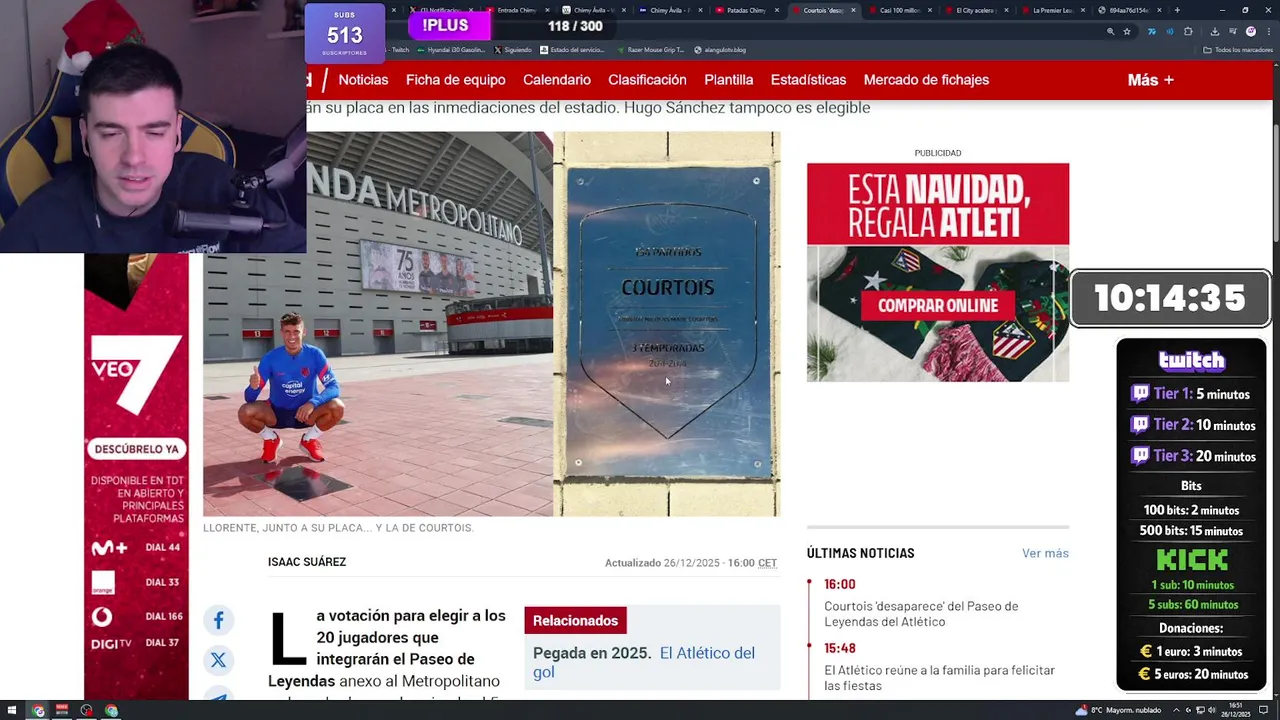This screenshot has height=720, width=1280.
Task: Click the COMPRAR ONLINE ad button
Action: coord(938,306)
